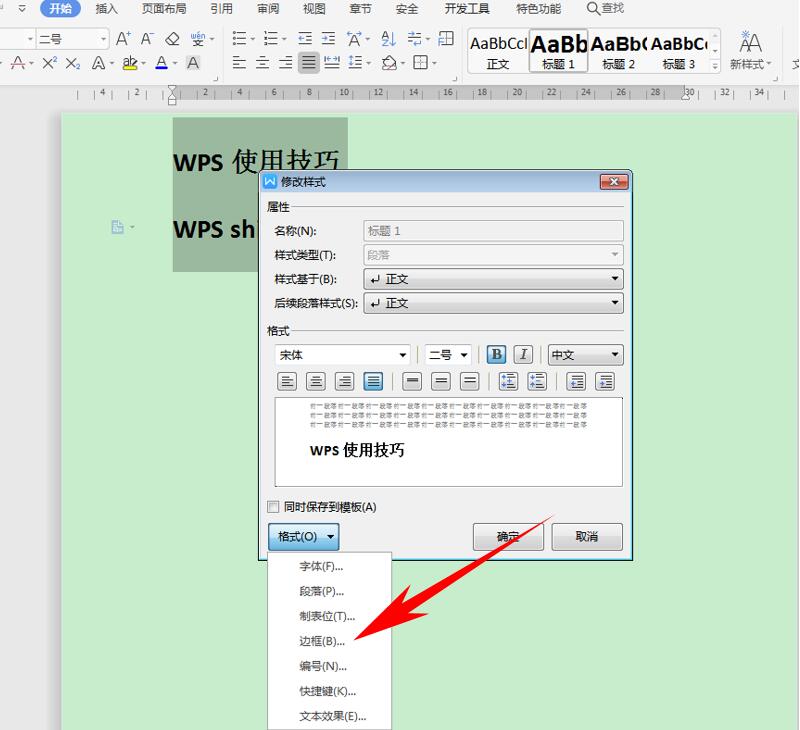
Task: Select left alignment in dialog
Action: point(287,382)
